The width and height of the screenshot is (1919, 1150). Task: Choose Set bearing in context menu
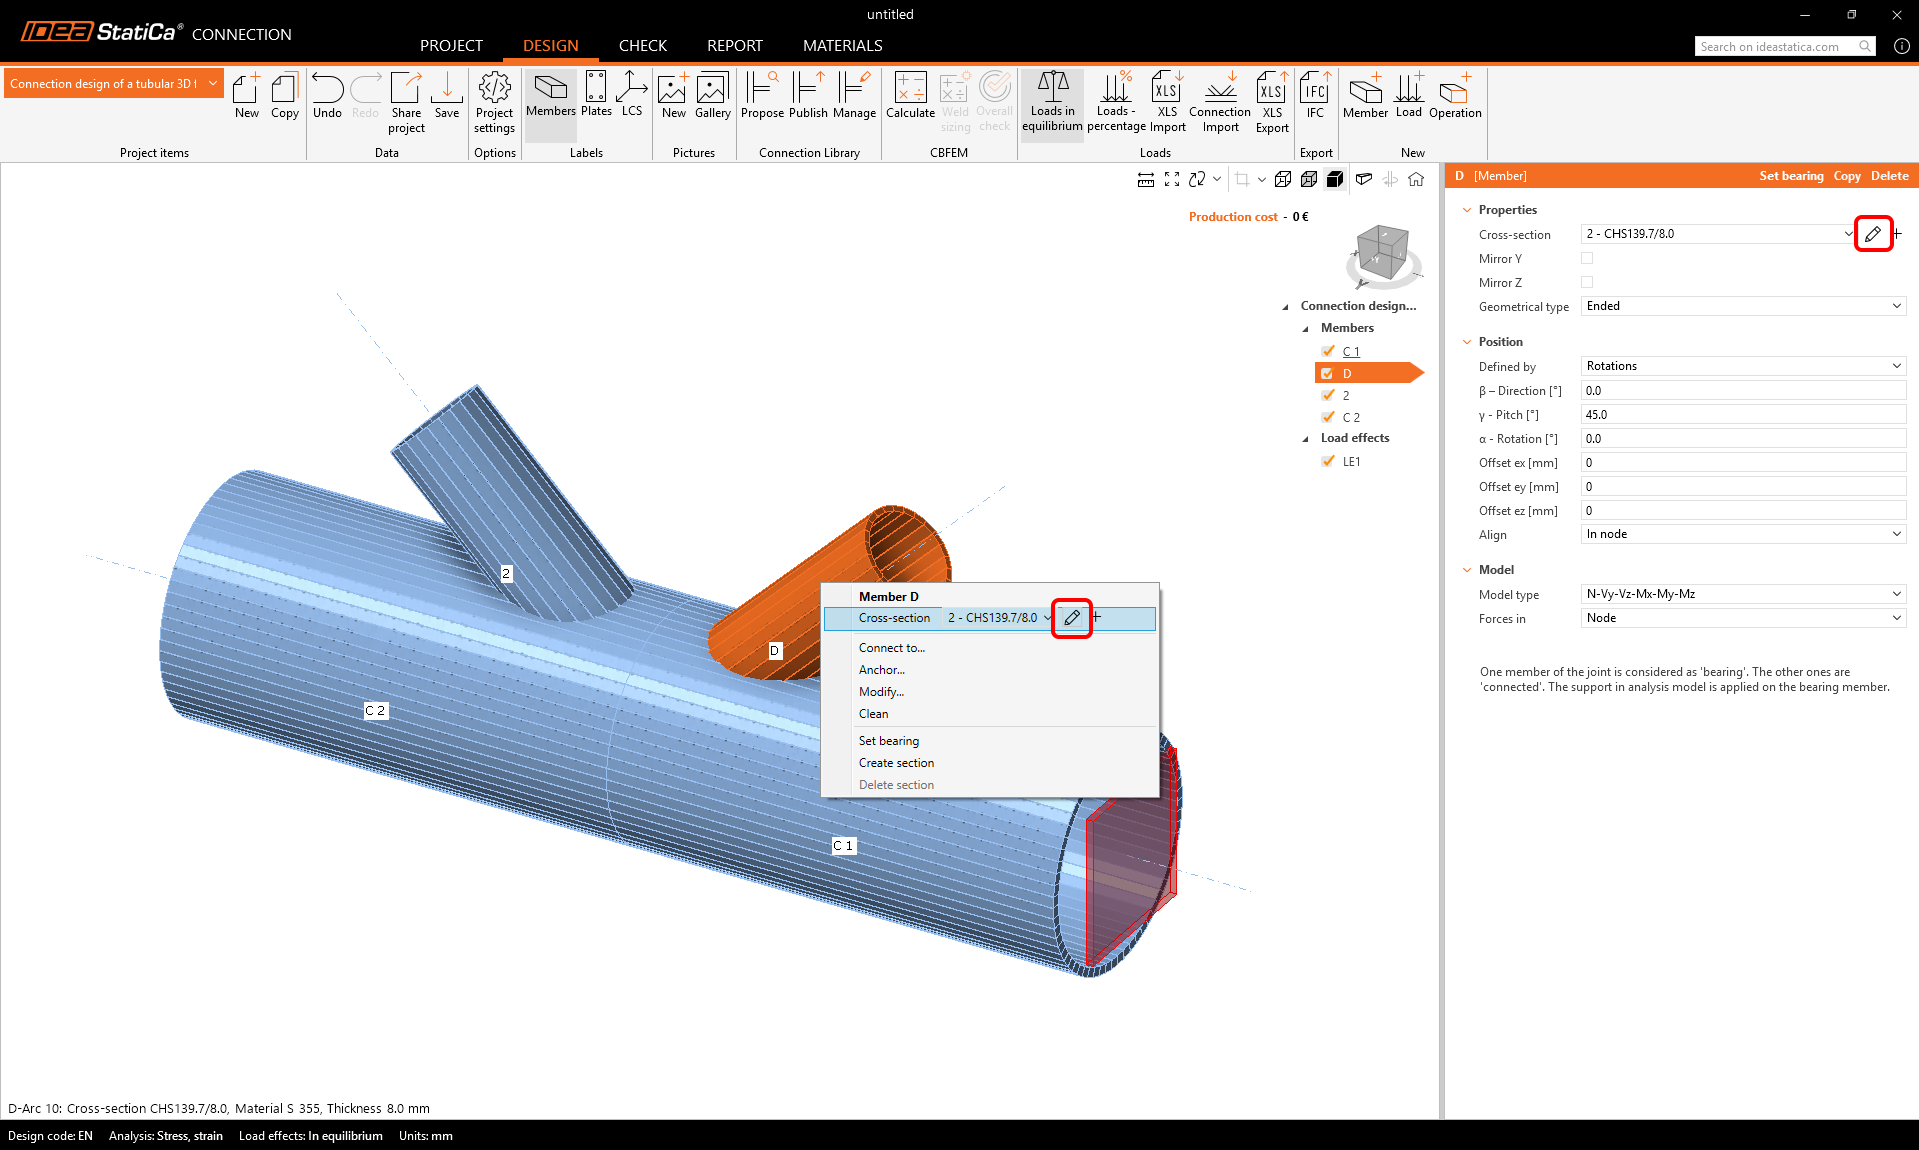[888, 741]
